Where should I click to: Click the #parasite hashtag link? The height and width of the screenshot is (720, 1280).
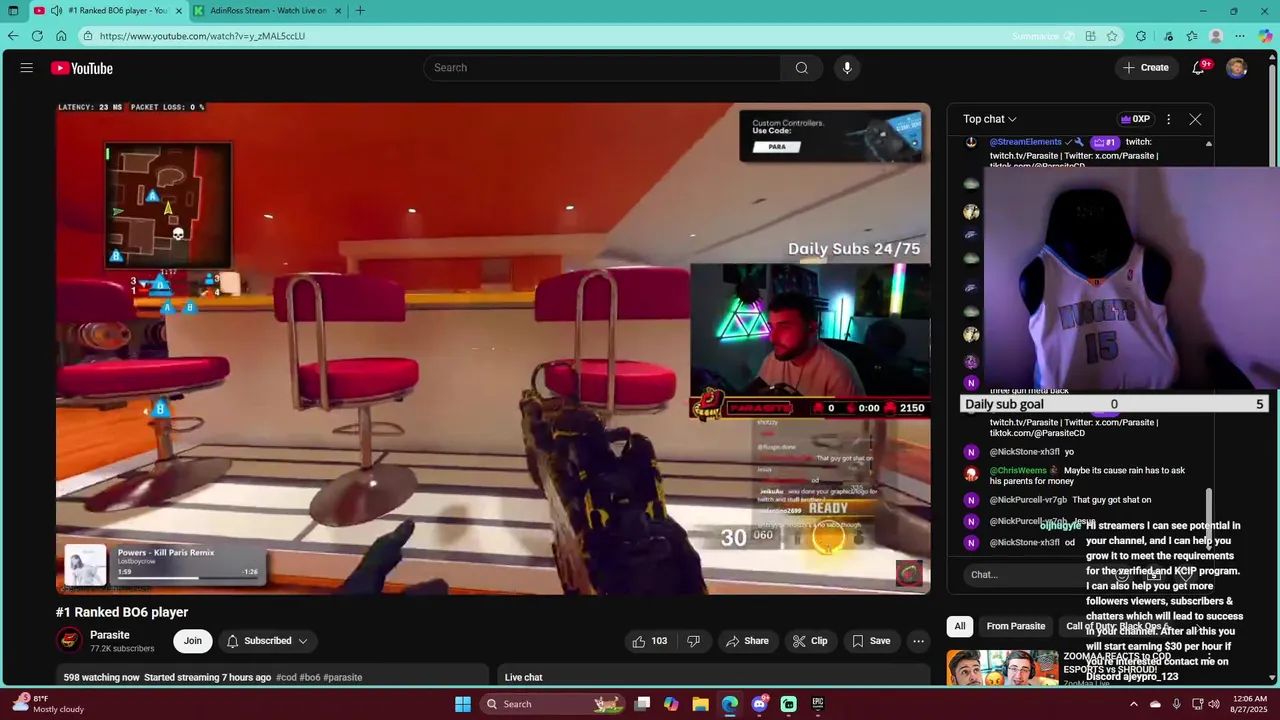342,677
